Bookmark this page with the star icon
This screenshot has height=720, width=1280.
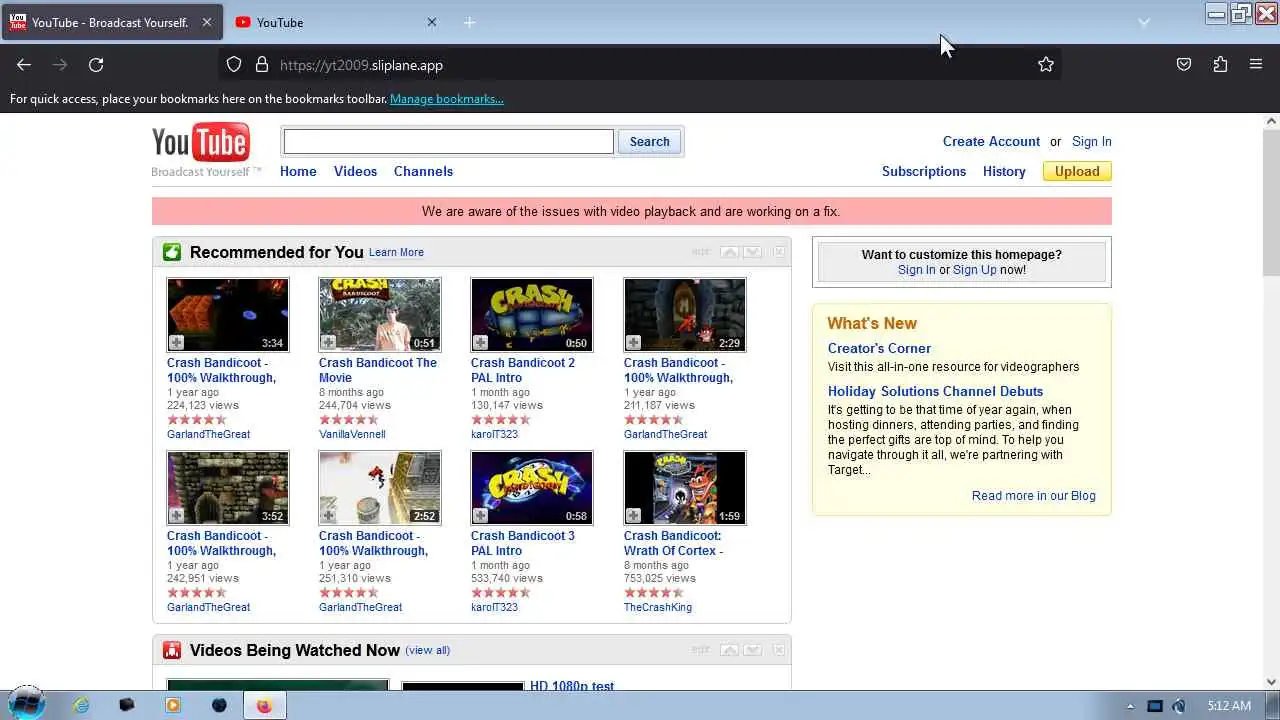tap(1046, 65)
